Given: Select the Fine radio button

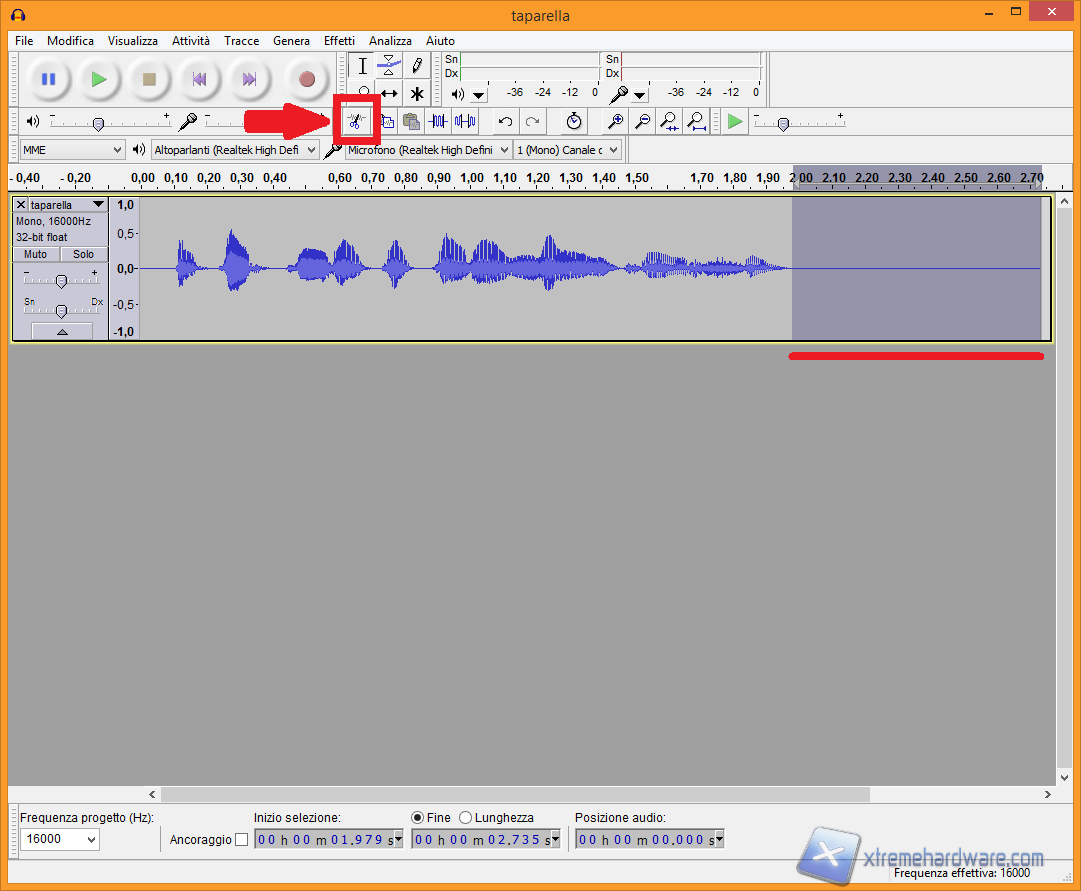Looking at the screenshot, I should pyautogui.click(x=418, y=817).
